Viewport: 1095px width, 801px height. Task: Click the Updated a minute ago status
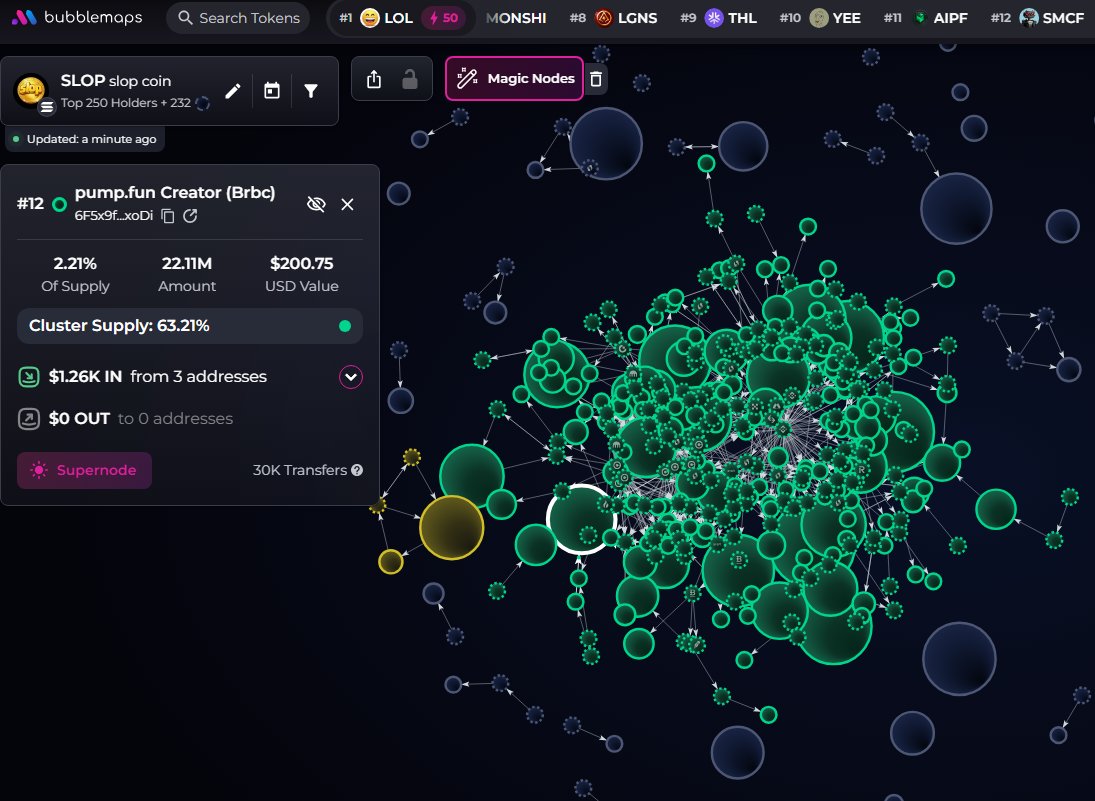pyautogui.click(x=85, y=139)
